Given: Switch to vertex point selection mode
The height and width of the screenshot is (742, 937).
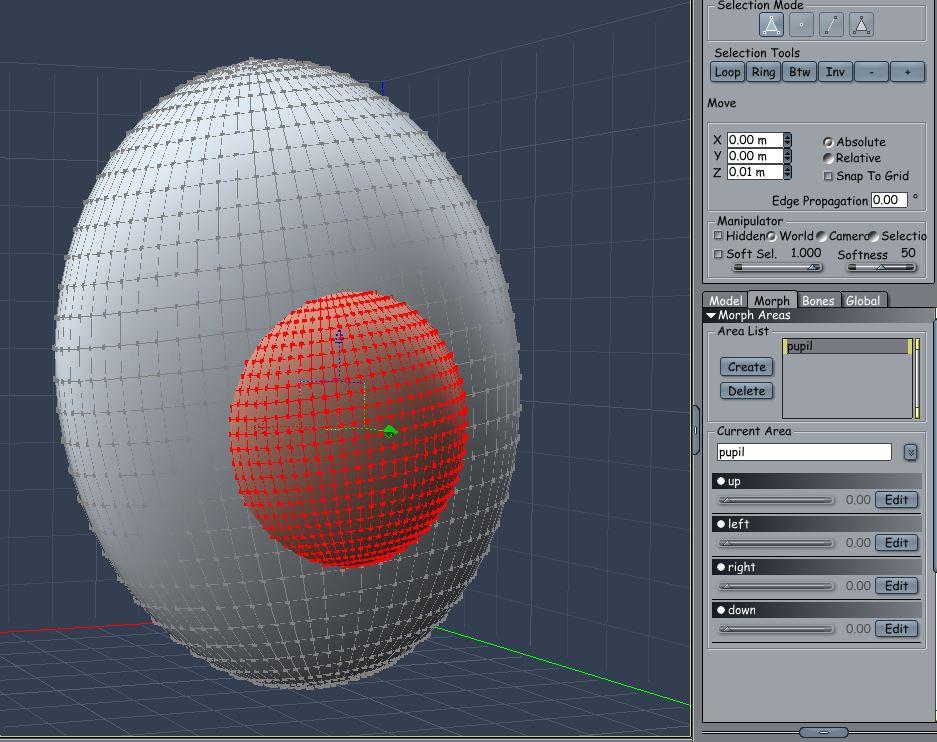Looking at the screenshot, I should 801,25.
